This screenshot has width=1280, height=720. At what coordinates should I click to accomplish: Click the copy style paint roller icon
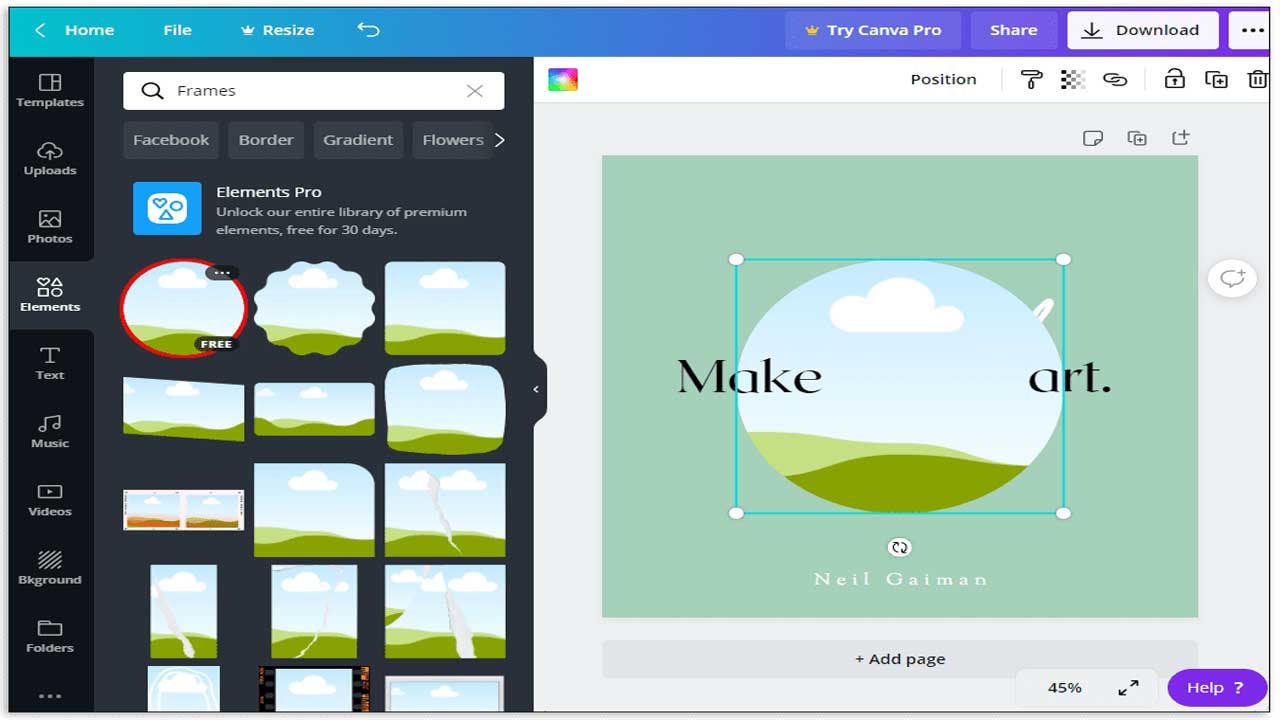click(1031, 80)
